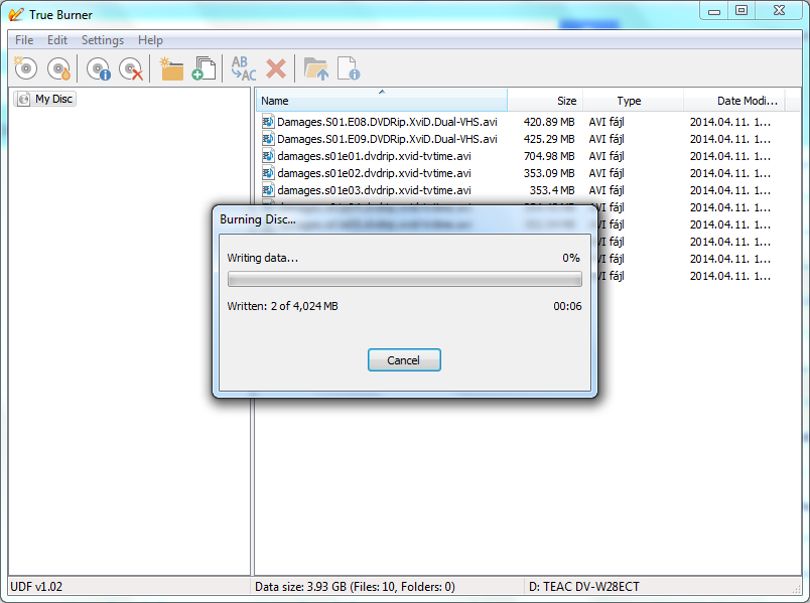Click the red X delete icon
Image resolution: width=810 pixels, height=603 pixels.
pyautogui.click(x=276, y=68)
